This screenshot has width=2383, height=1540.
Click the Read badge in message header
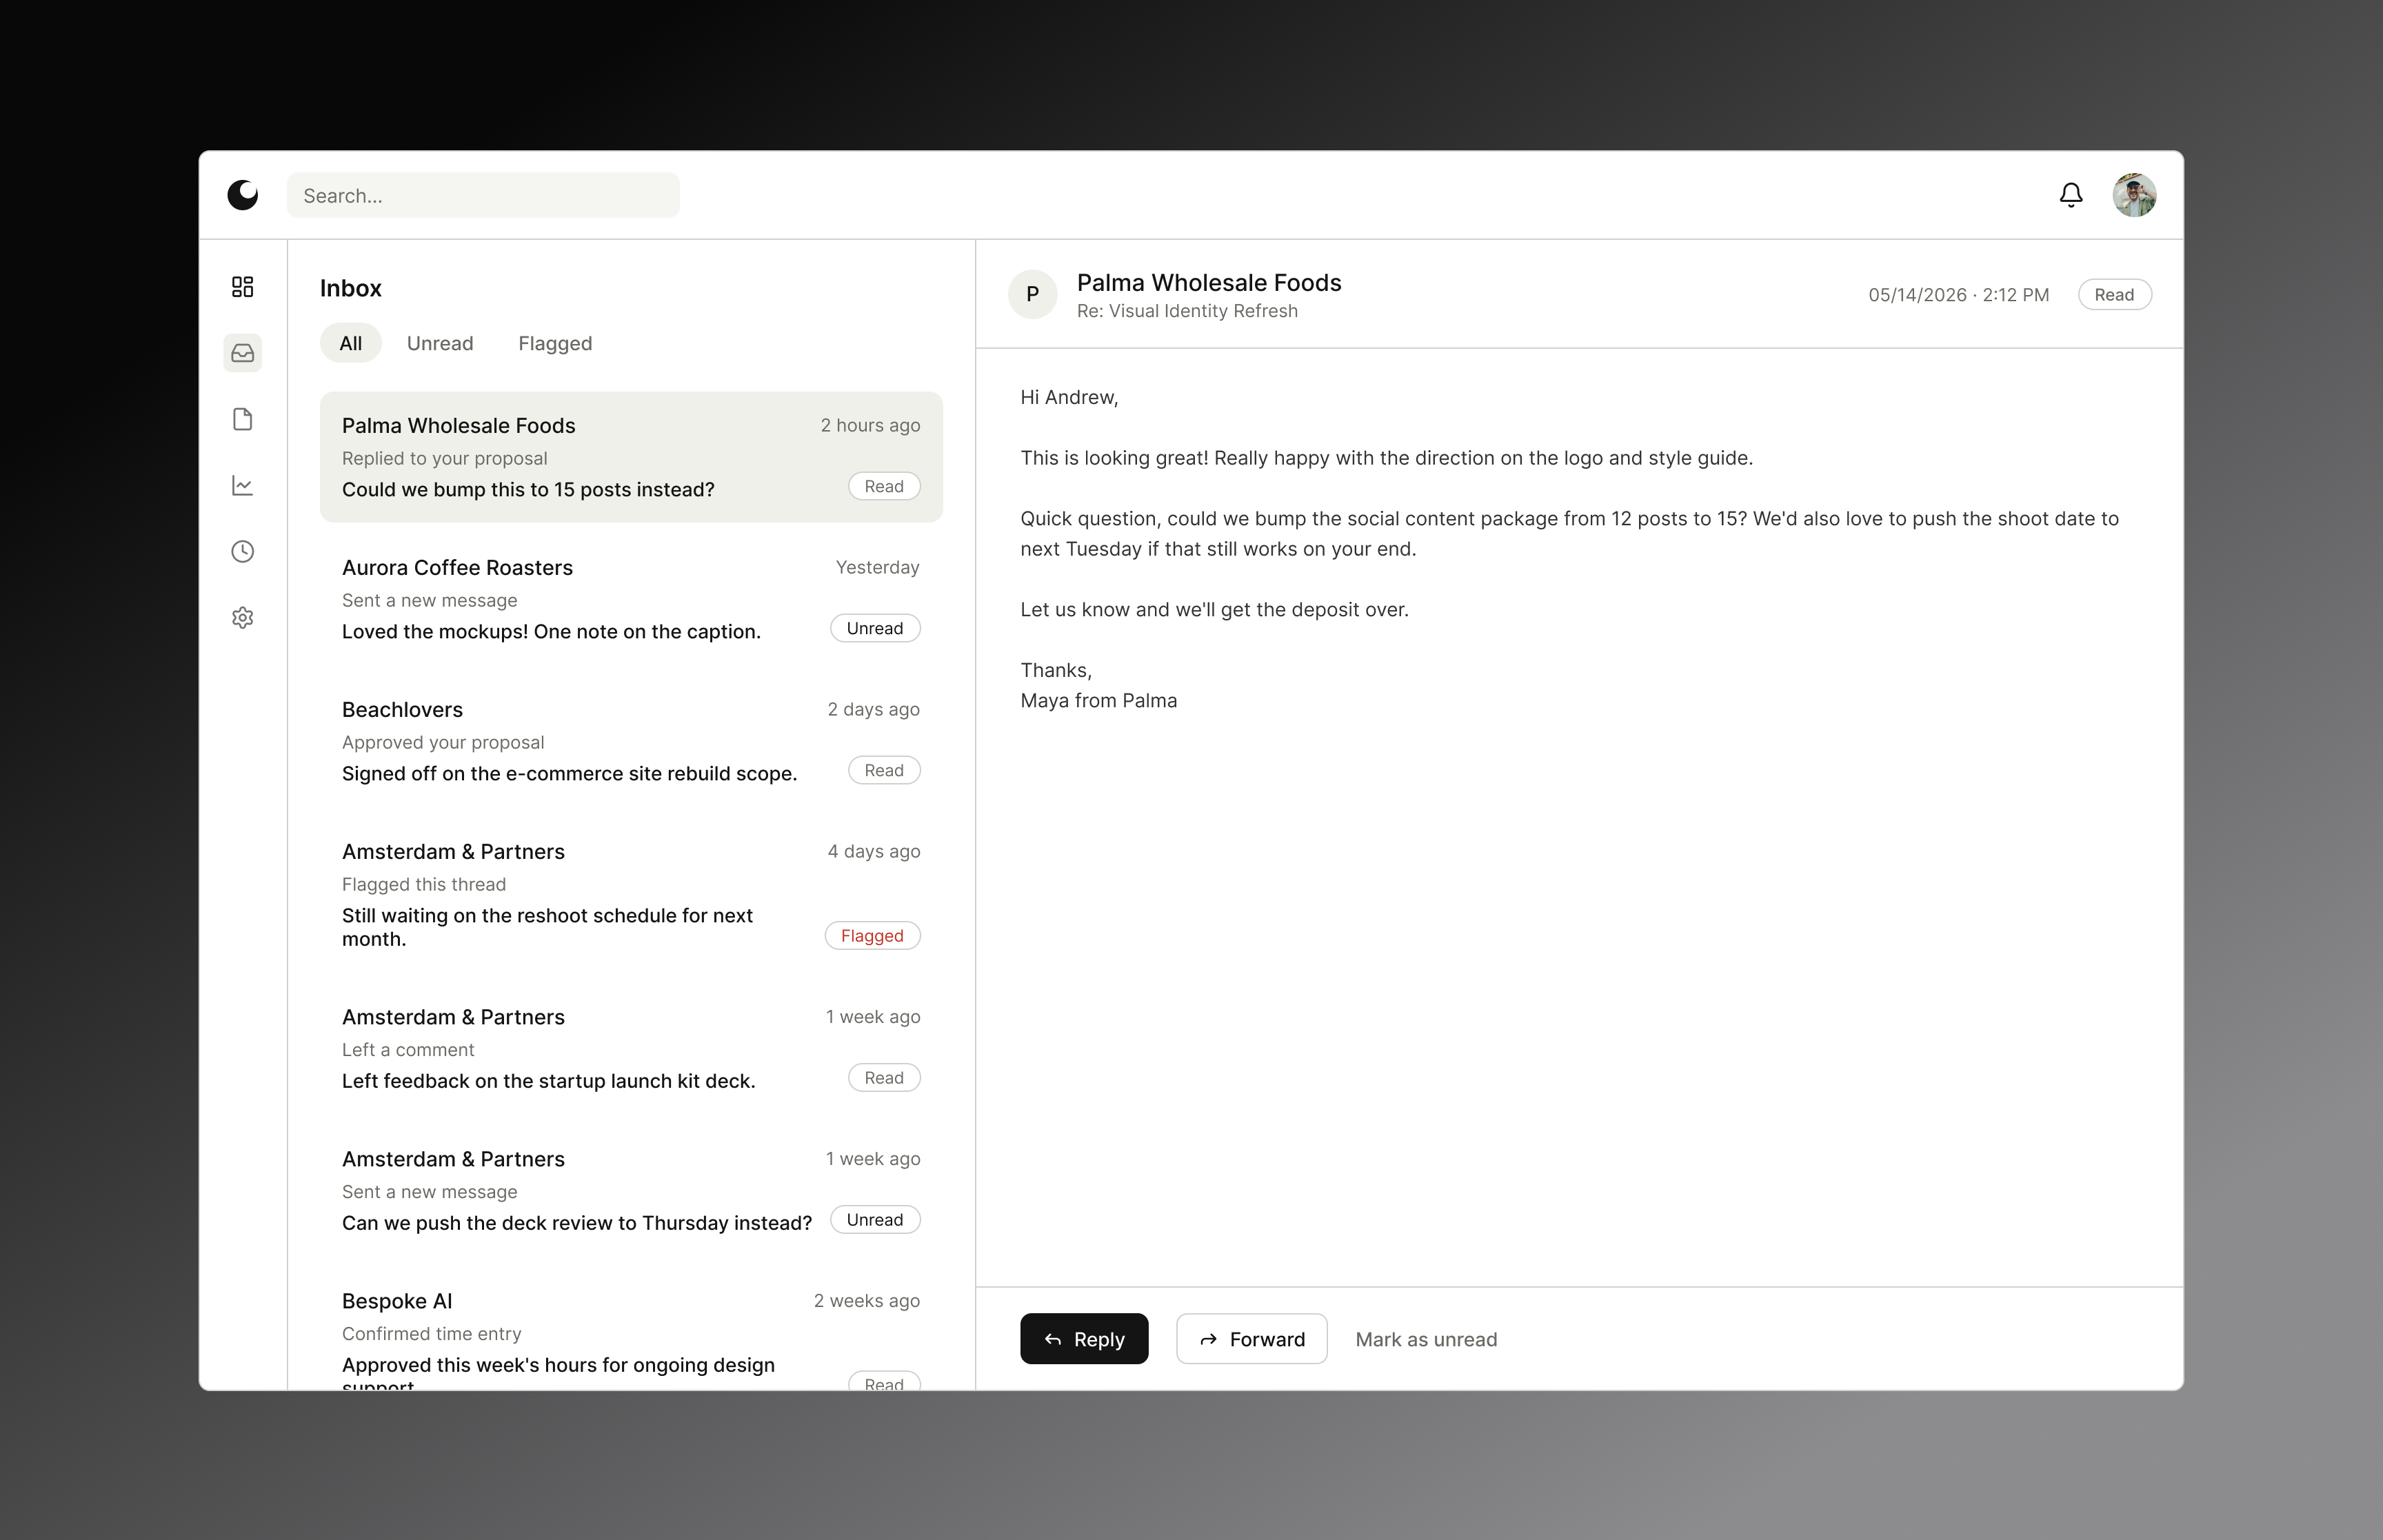pos(2114,294)
